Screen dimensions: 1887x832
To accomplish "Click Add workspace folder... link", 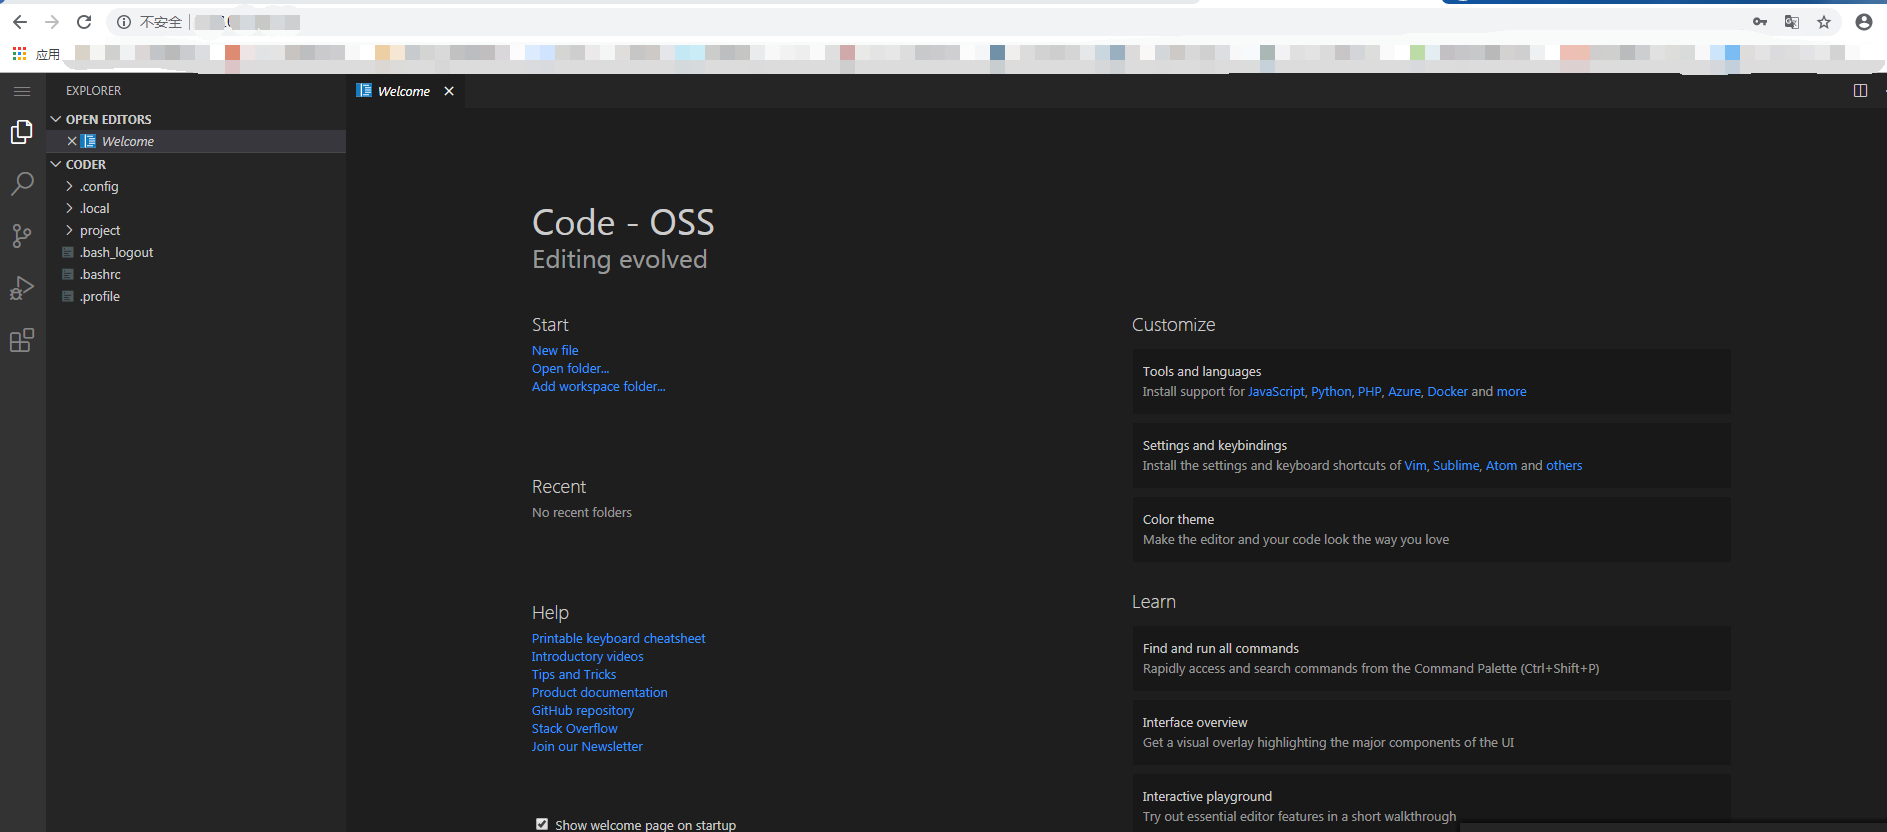I will pyautogui.click(x=598, y=387).
